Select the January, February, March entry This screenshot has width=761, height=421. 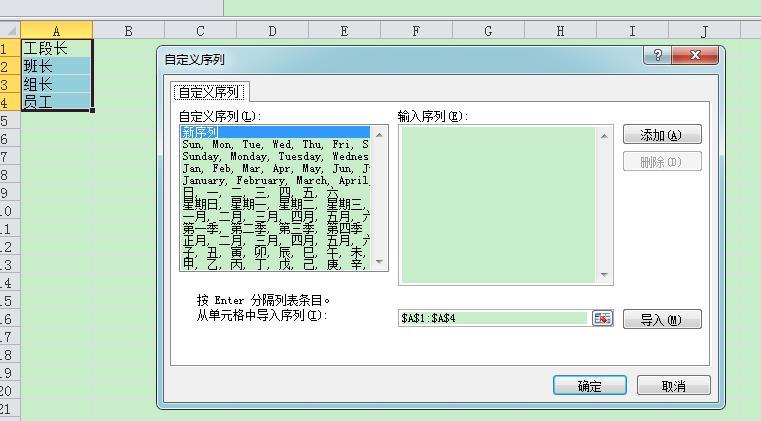tap(275, 181)
